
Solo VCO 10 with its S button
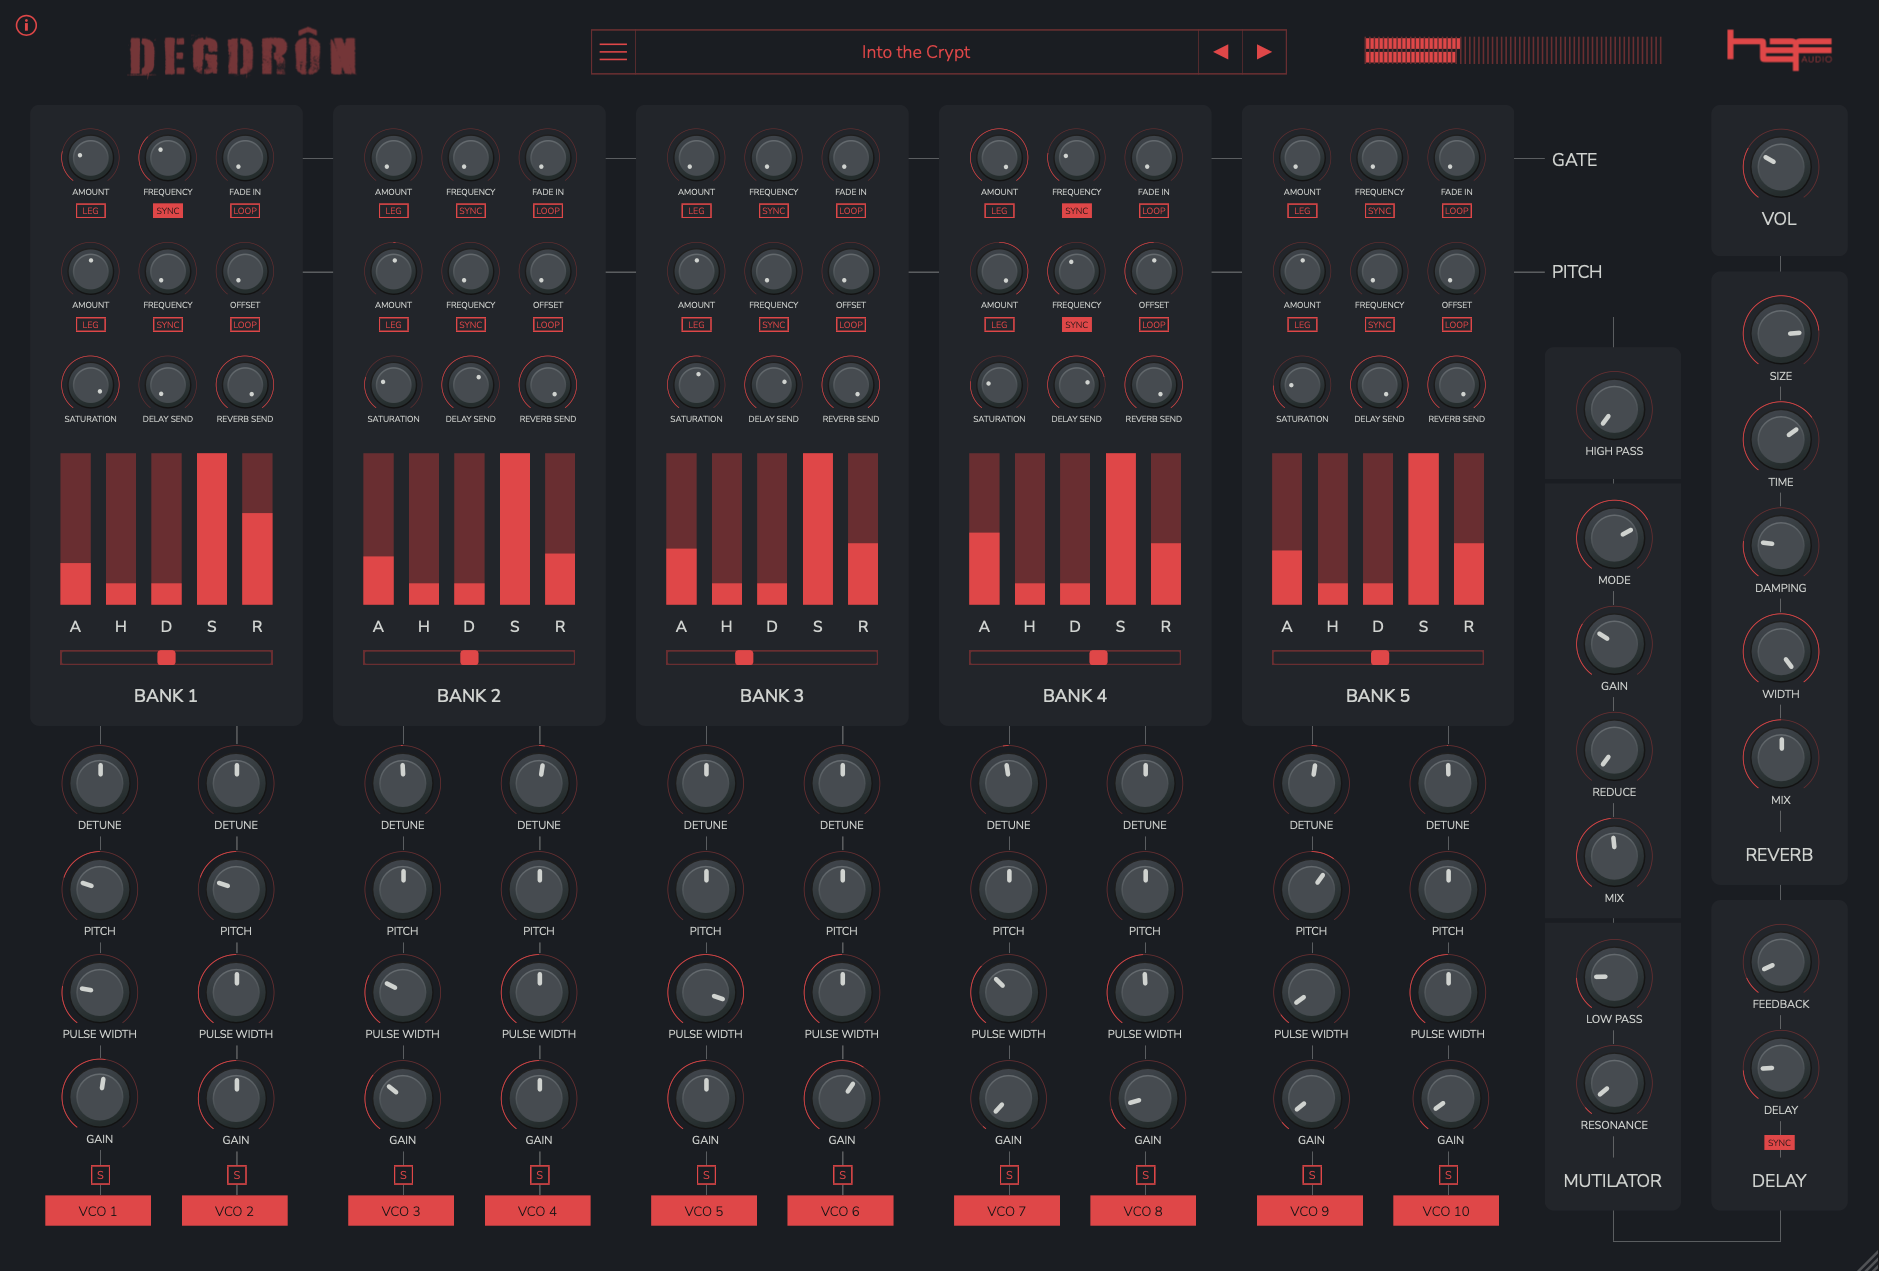point(1448,1175)
